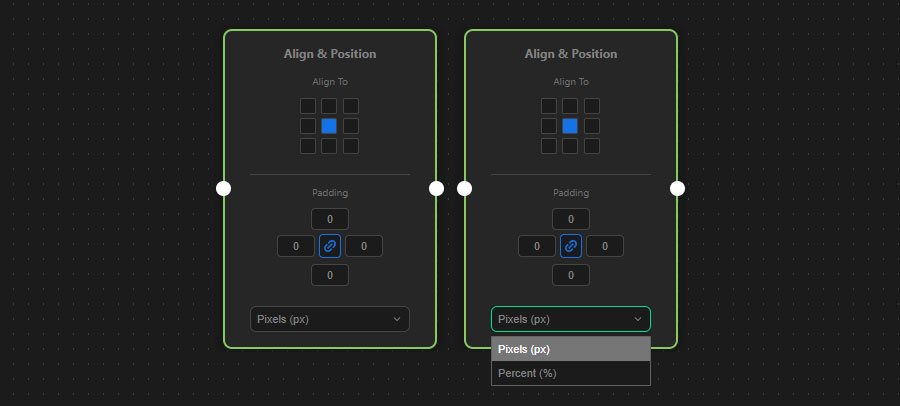Choose Percent (%) from the dropdown list
Viewport: 900px width, 406px height.
570,373
